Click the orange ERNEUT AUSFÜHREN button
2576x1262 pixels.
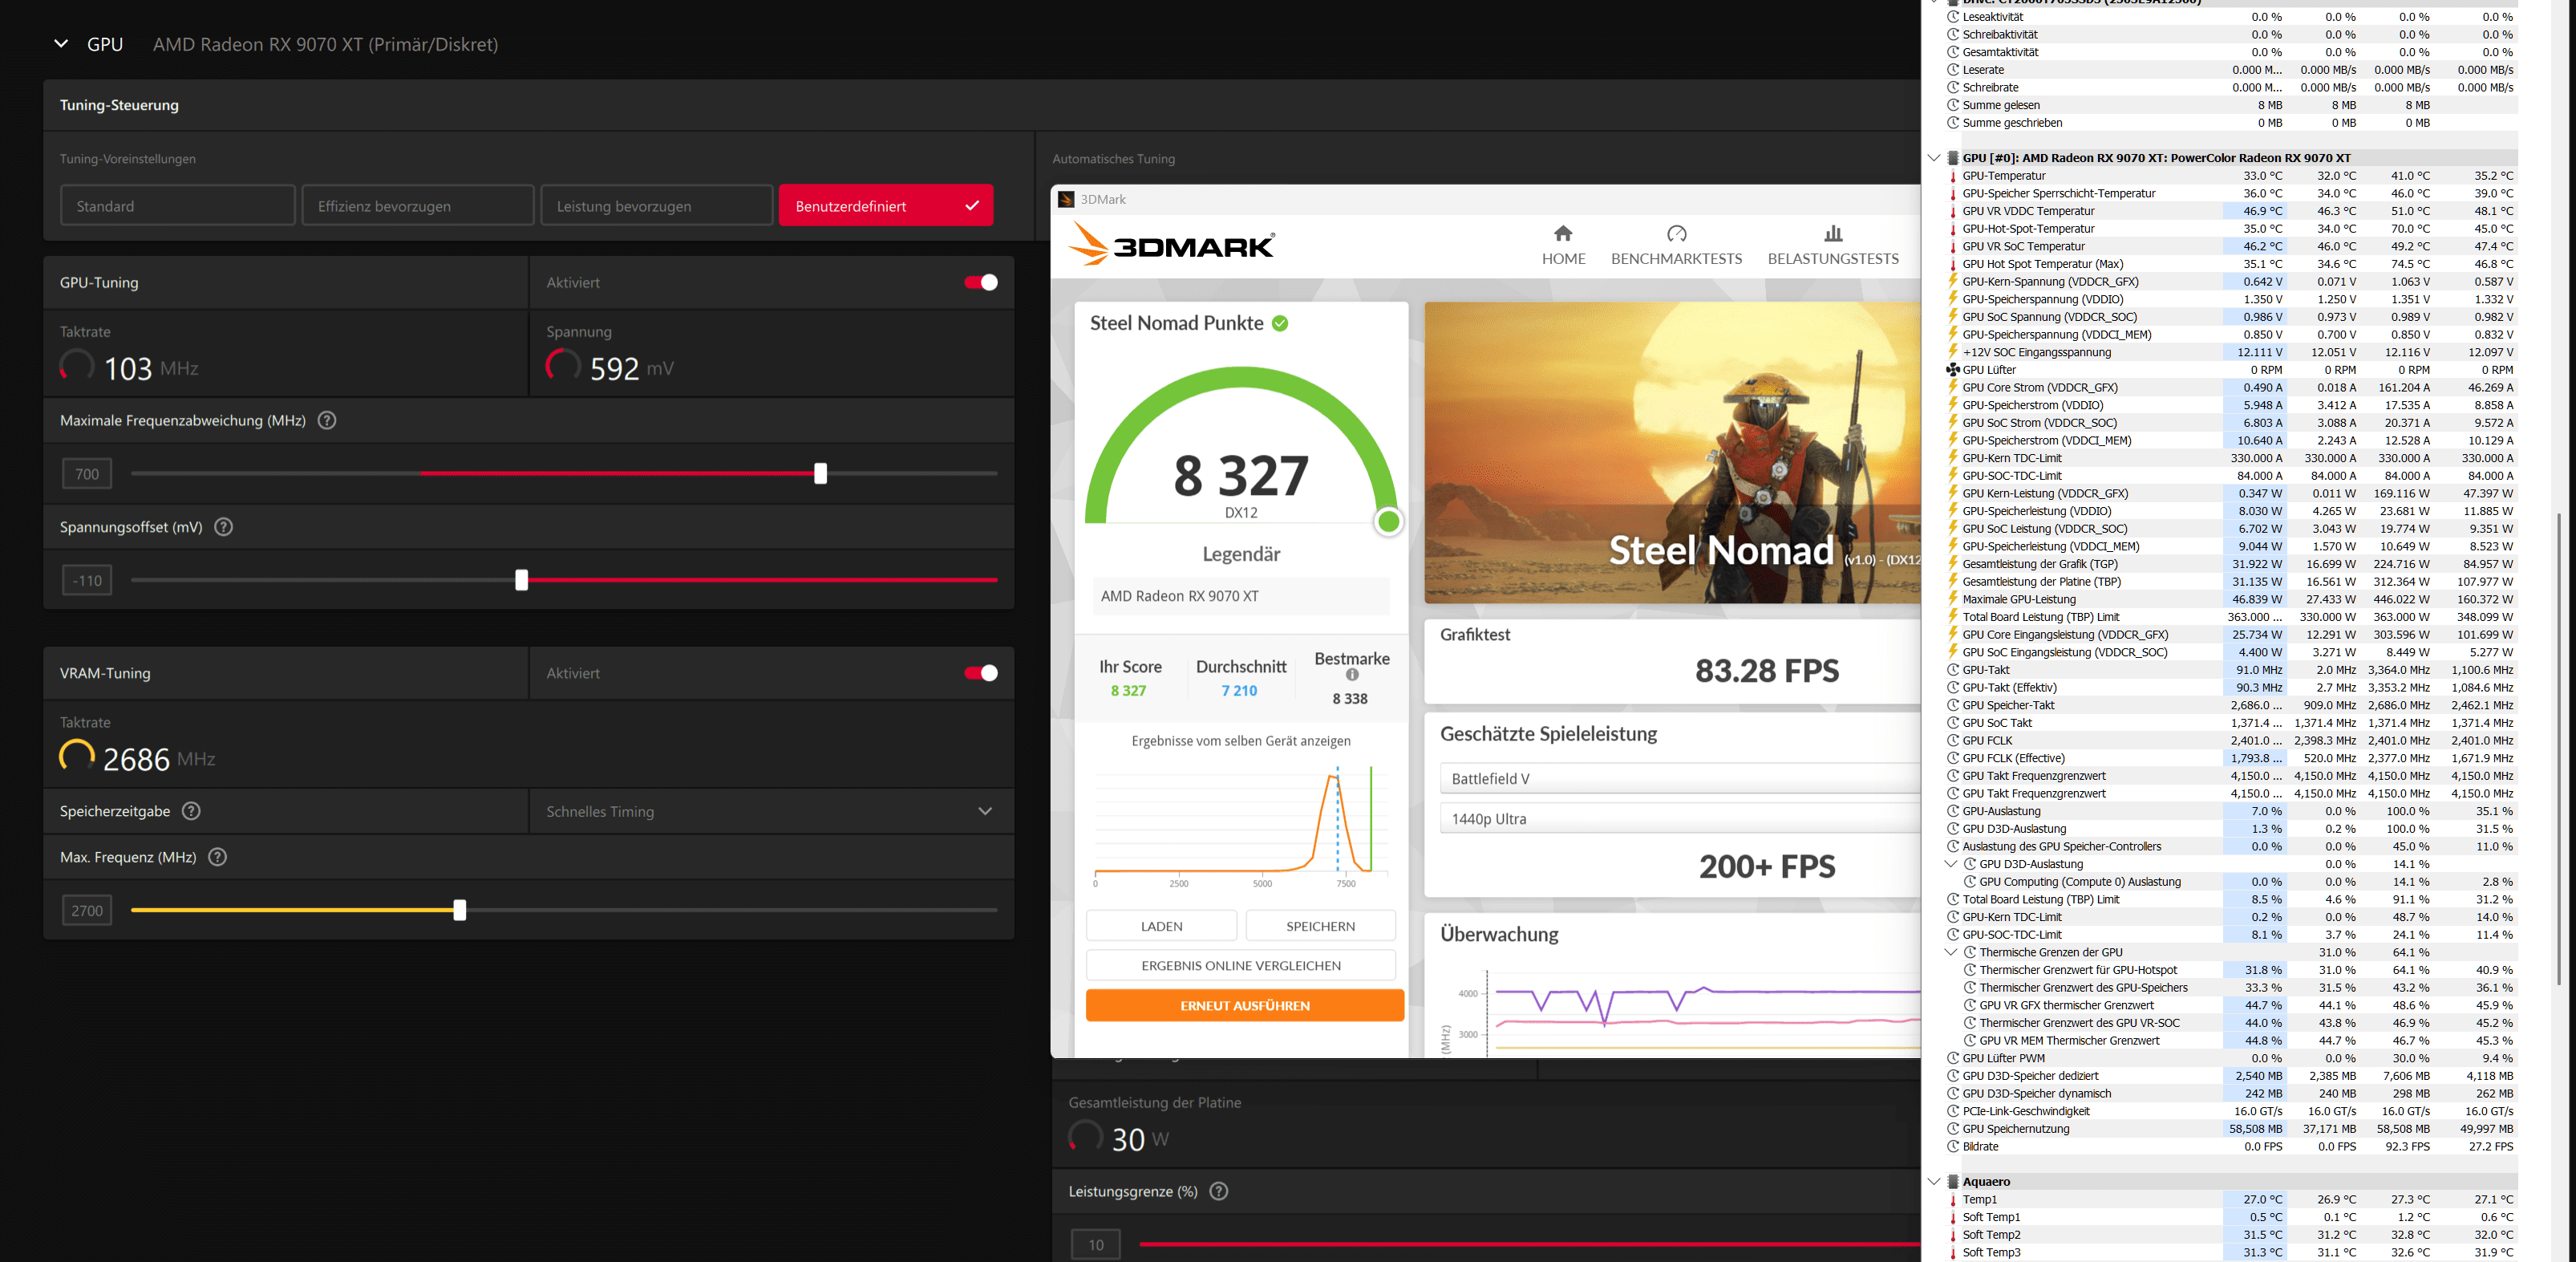pyautogui.click(x=1245, y=1005)
